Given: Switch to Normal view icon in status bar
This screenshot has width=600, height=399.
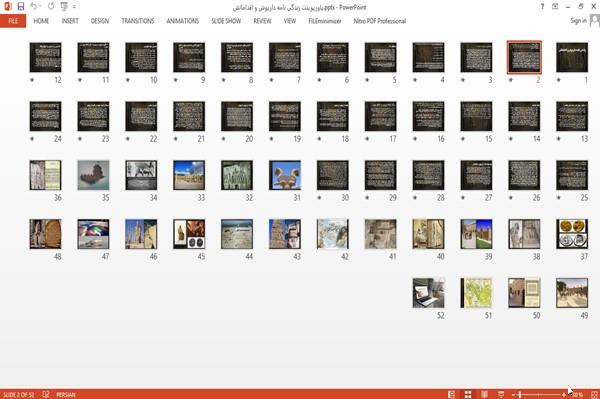Looking at the screenshot, I should (x=452, y=394).
